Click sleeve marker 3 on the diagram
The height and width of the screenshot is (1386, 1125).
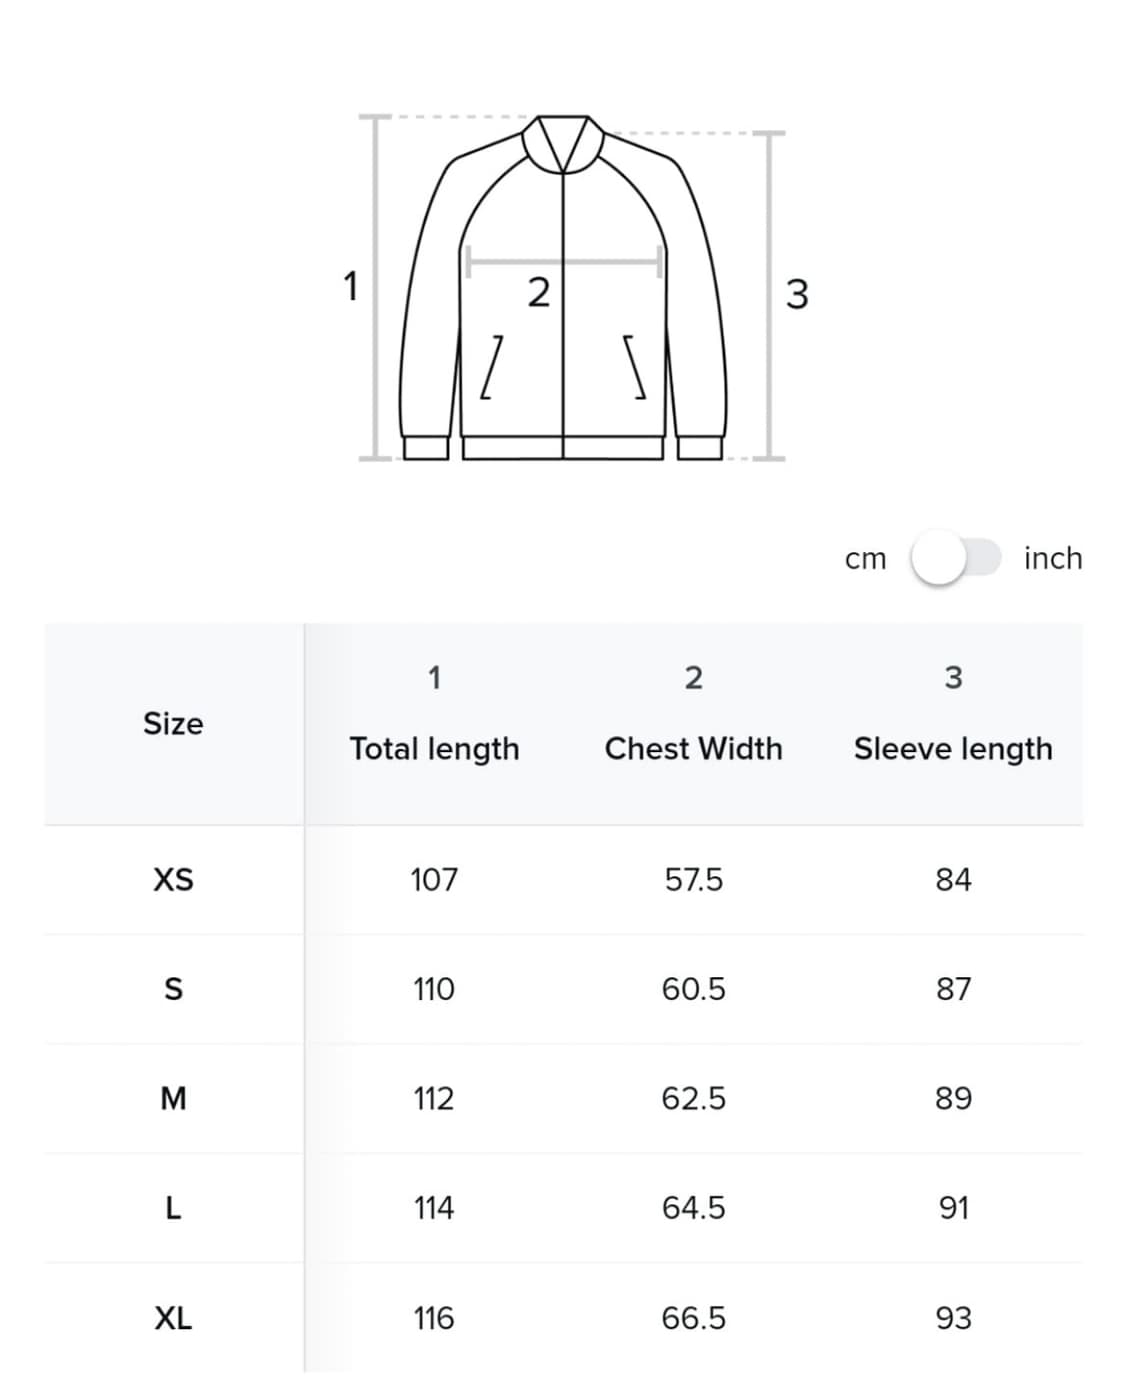[x=796, y=295]
